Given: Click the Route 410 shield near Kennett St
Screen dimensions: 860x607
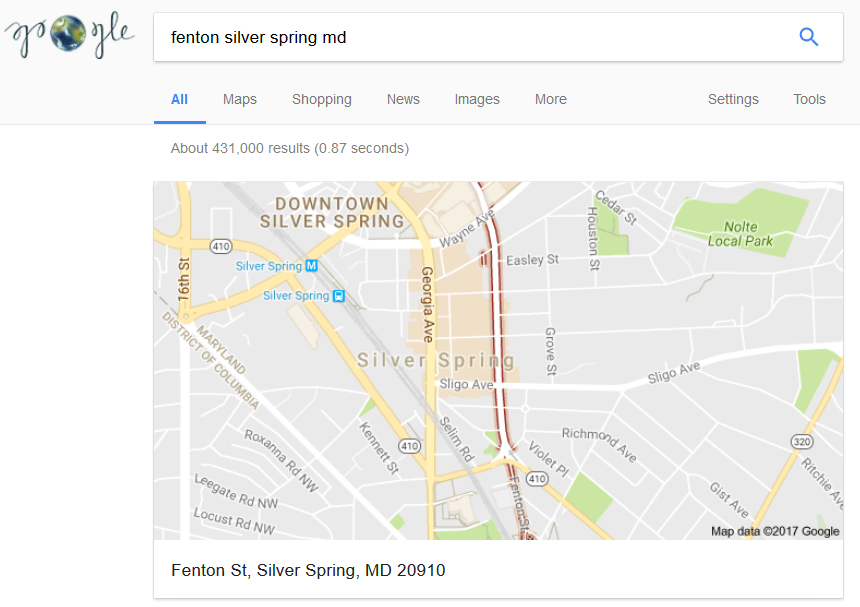Looking at the screenshot, I should (x=409, y=445).
